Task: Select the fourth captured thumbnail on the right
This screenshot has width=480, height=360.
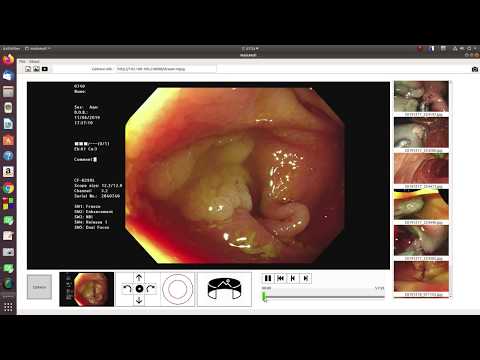Action: (x=421, y=204)
